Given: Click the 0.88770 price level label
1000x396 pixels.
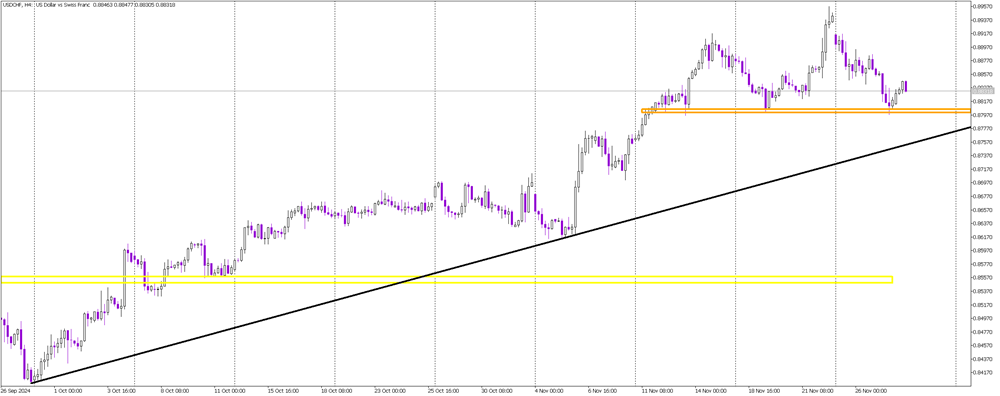Looking at the screenshot, I should (984, 61).
